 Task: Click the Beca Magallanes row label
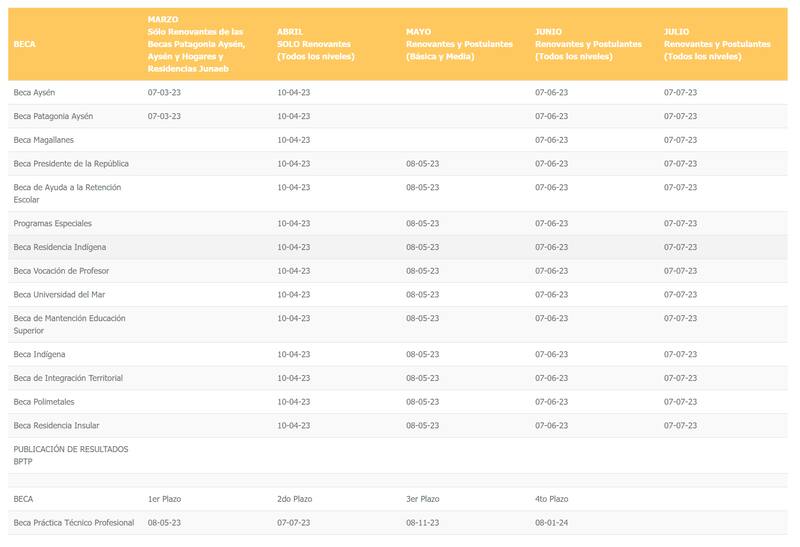(x=45, y=140)
